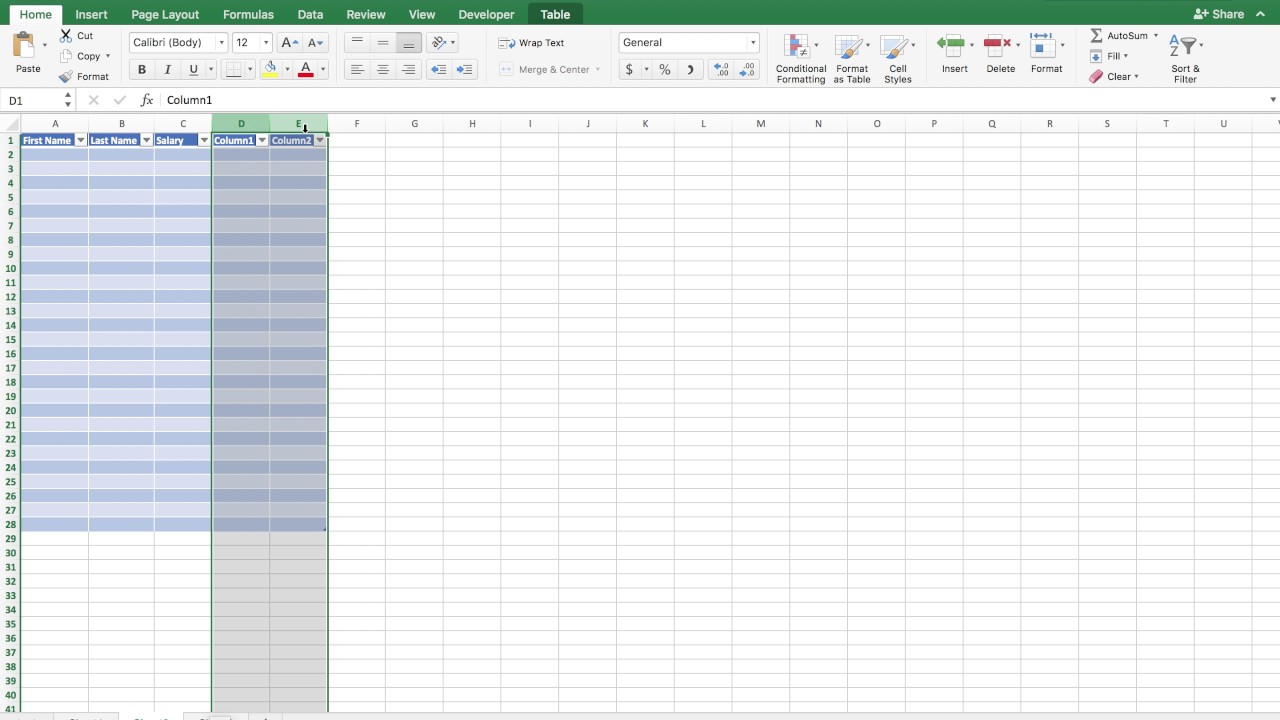Click the Copy icon

tap(66, 56)
